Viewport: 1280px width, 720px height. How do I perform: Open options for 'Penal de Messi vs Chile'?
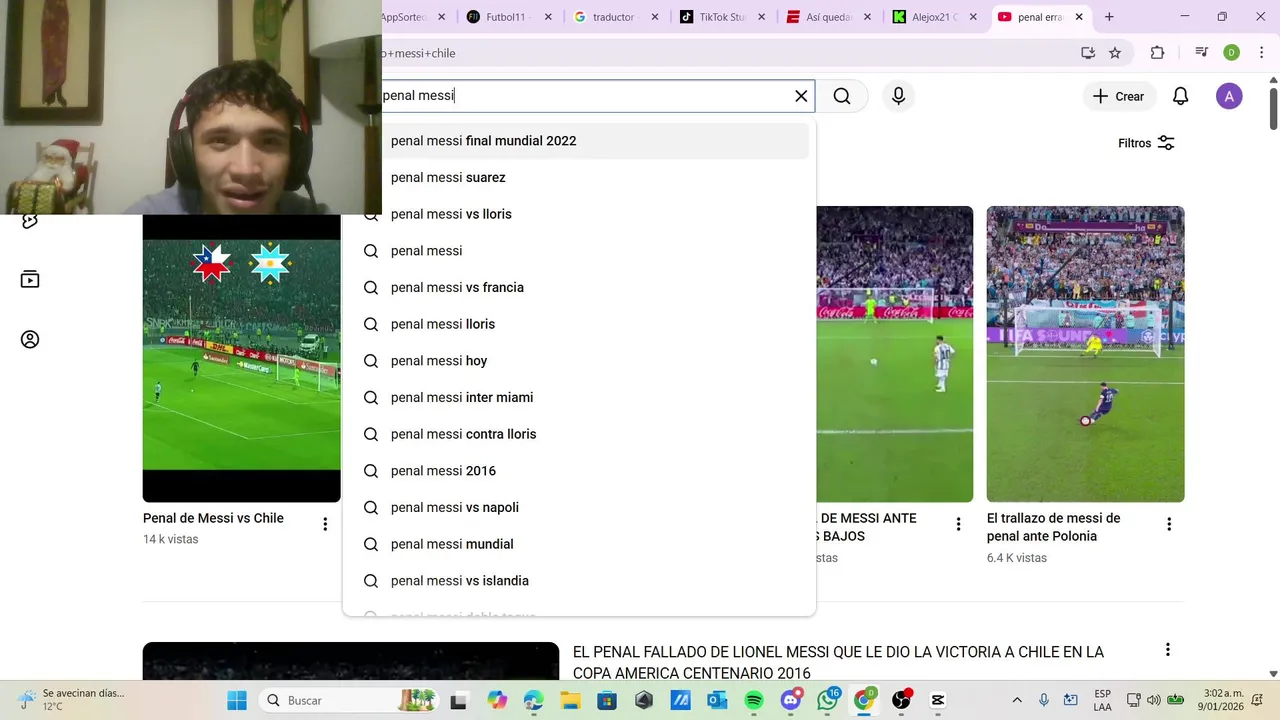325,524
